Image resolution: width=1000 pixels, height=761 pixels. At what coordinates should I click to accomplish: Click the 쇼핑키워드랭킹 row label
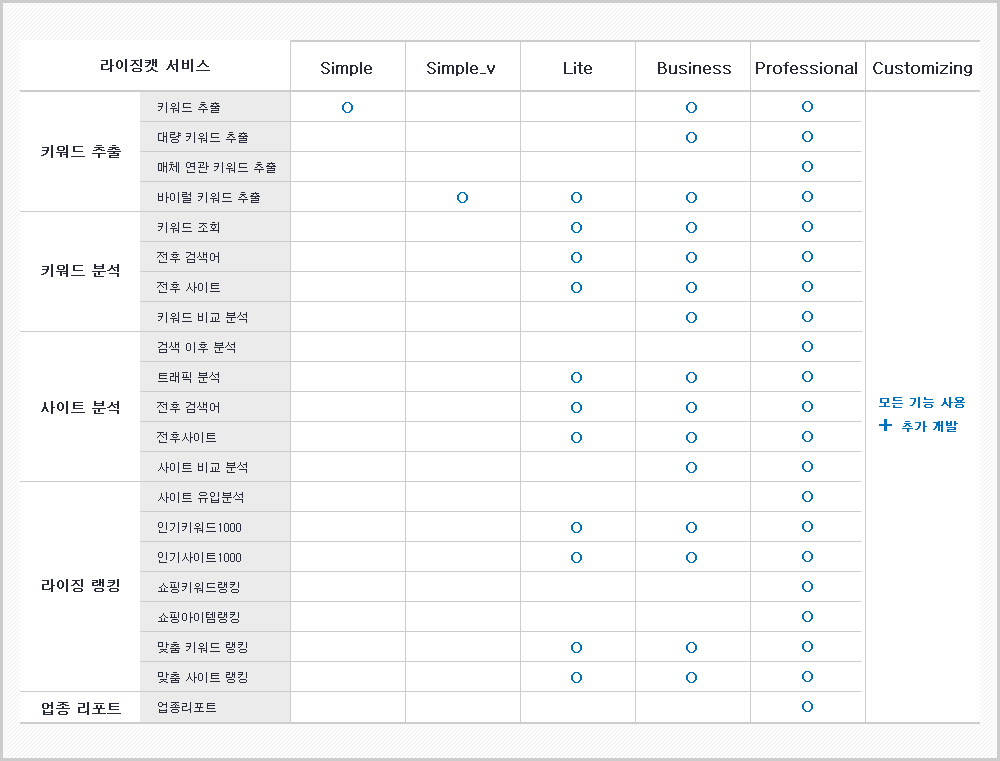[199, 587]
